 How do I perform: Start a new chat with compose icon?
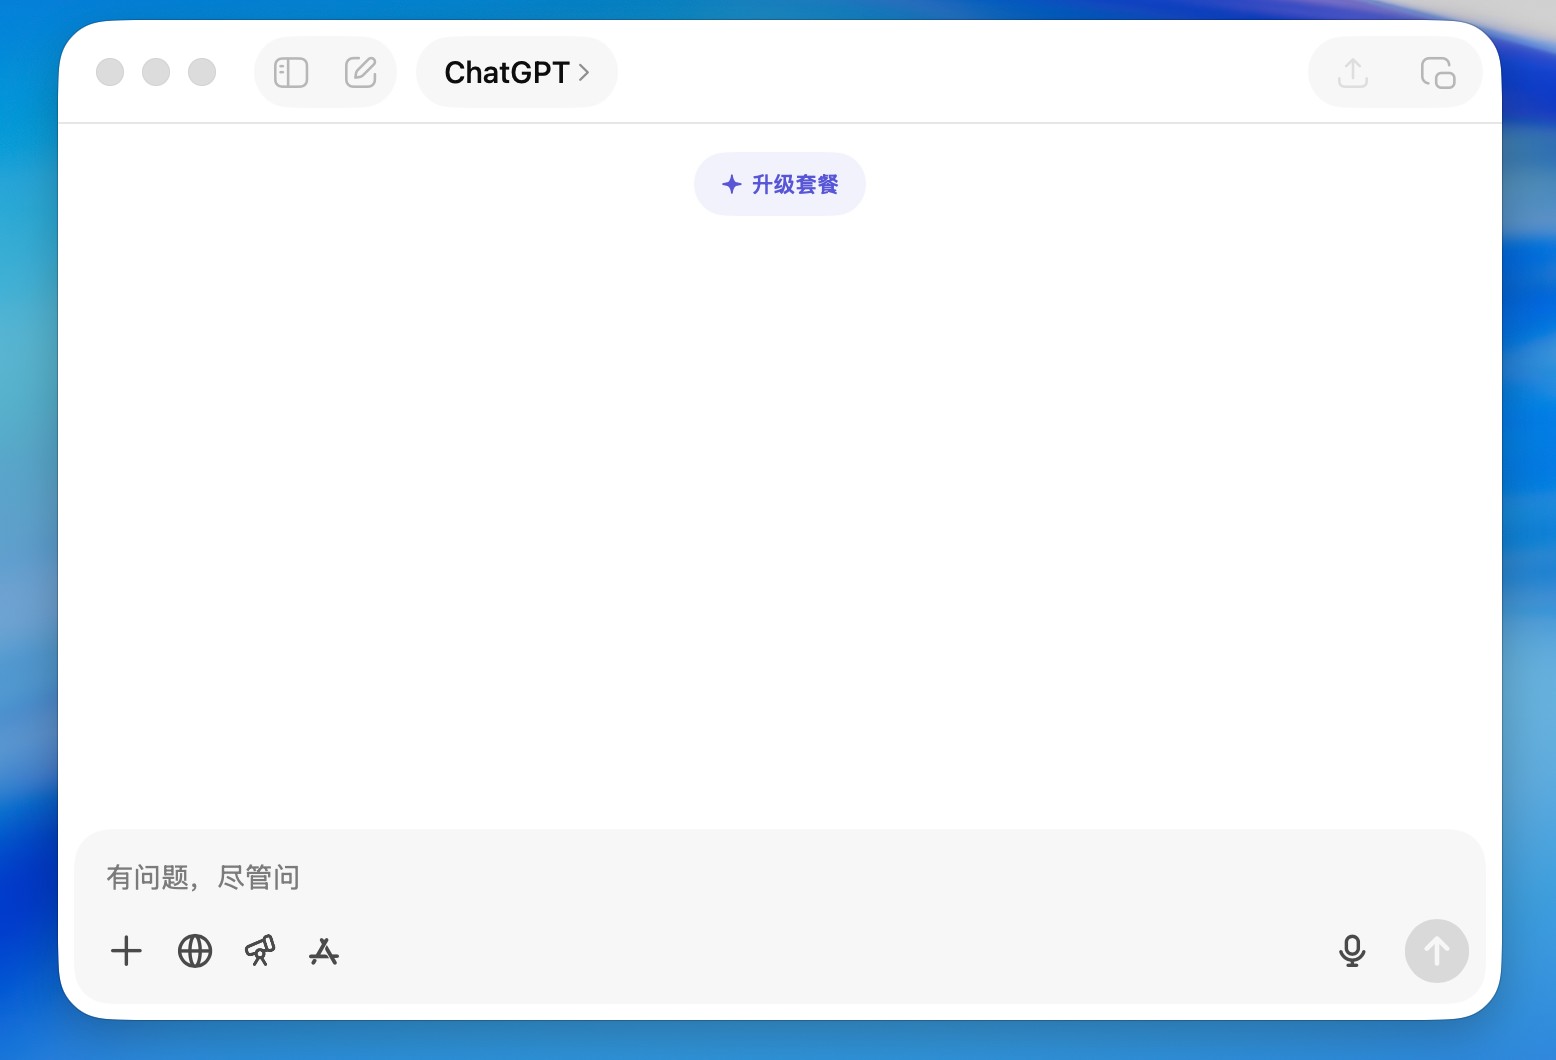pos(360,73)
